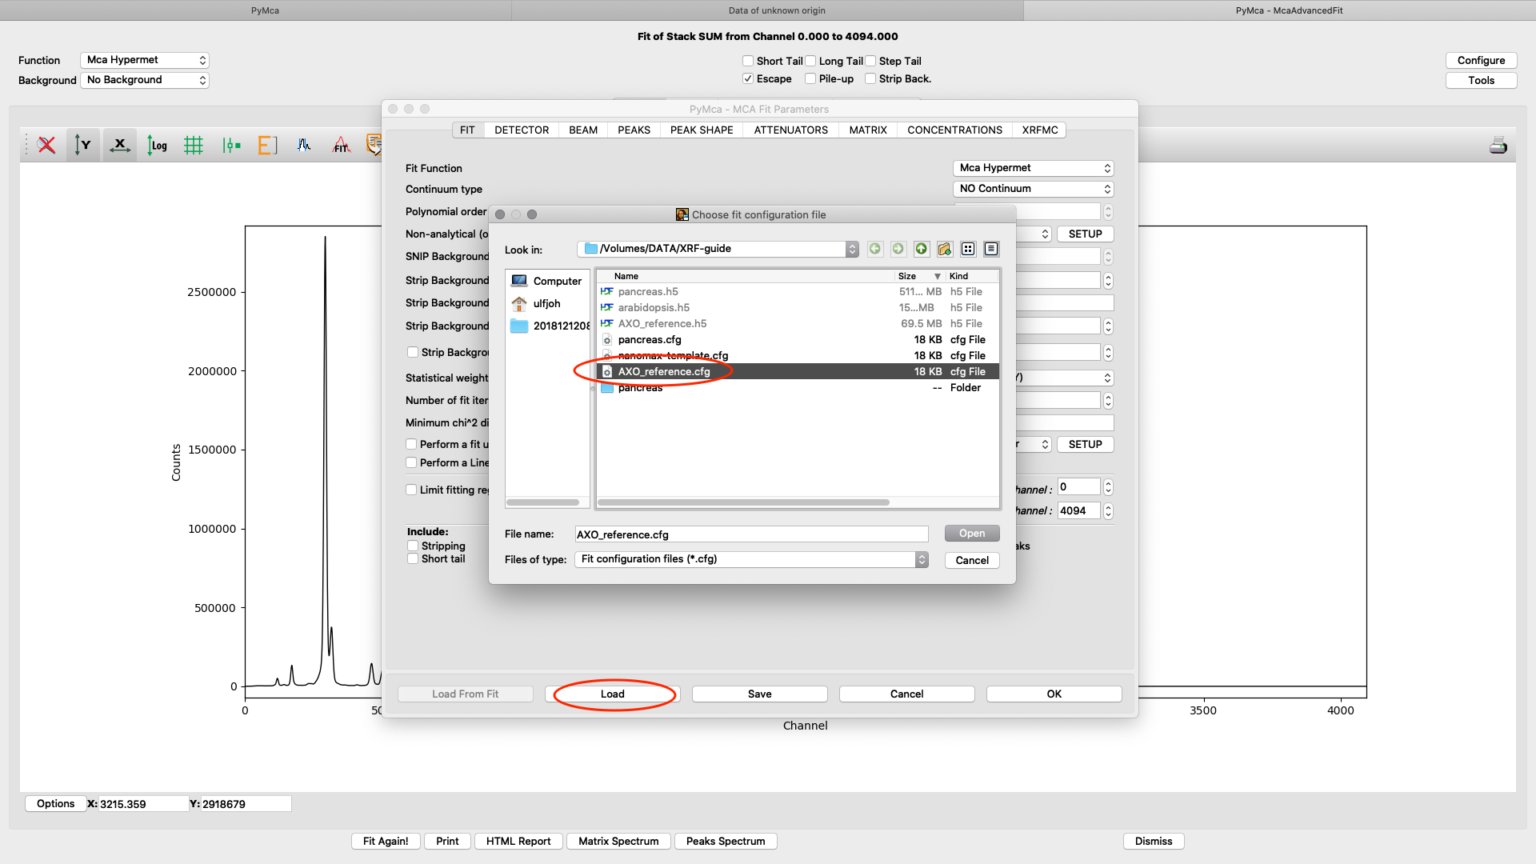
Task: Enable the Short Tail option
Action: click(747, 60)
